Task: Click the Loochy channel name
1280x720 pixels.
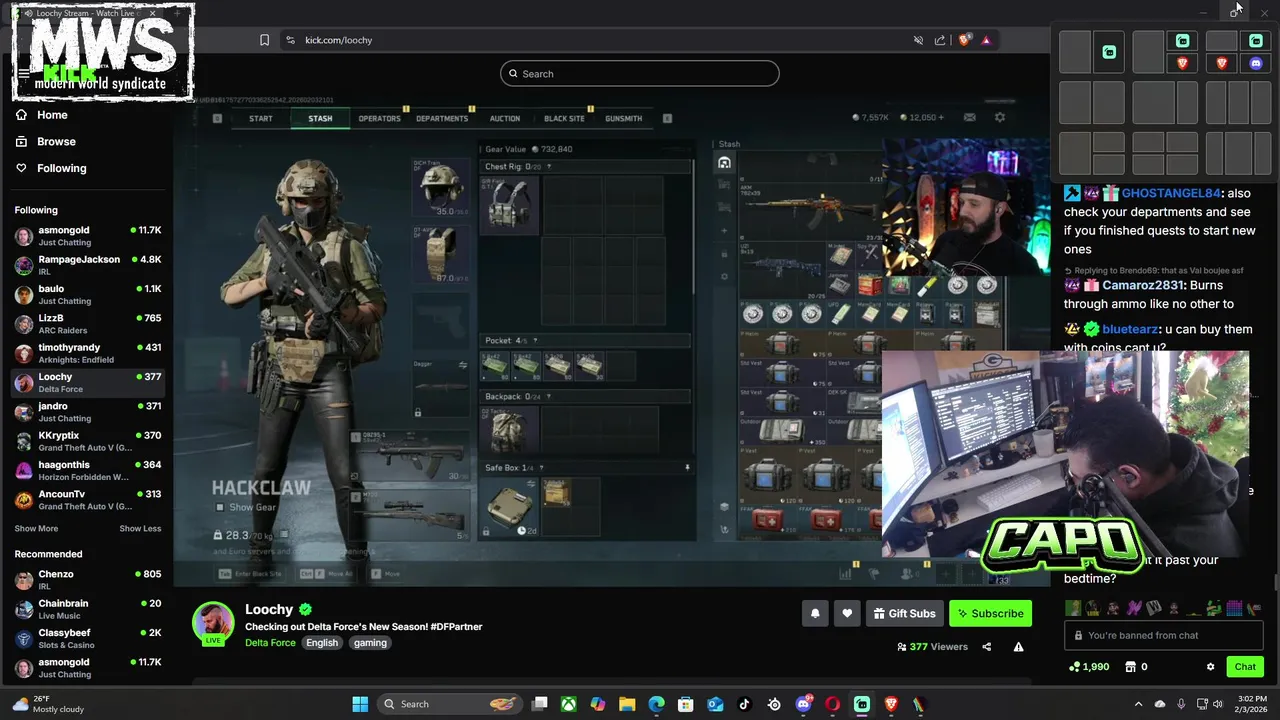Action: point(269,609)
